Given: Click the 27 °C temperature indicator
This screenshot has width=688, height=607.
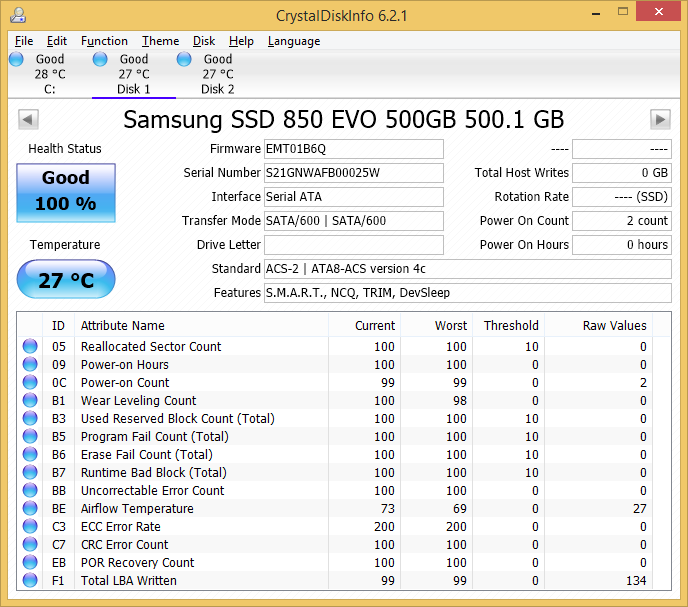Looking at the screenshot, I should pos(66,280).
